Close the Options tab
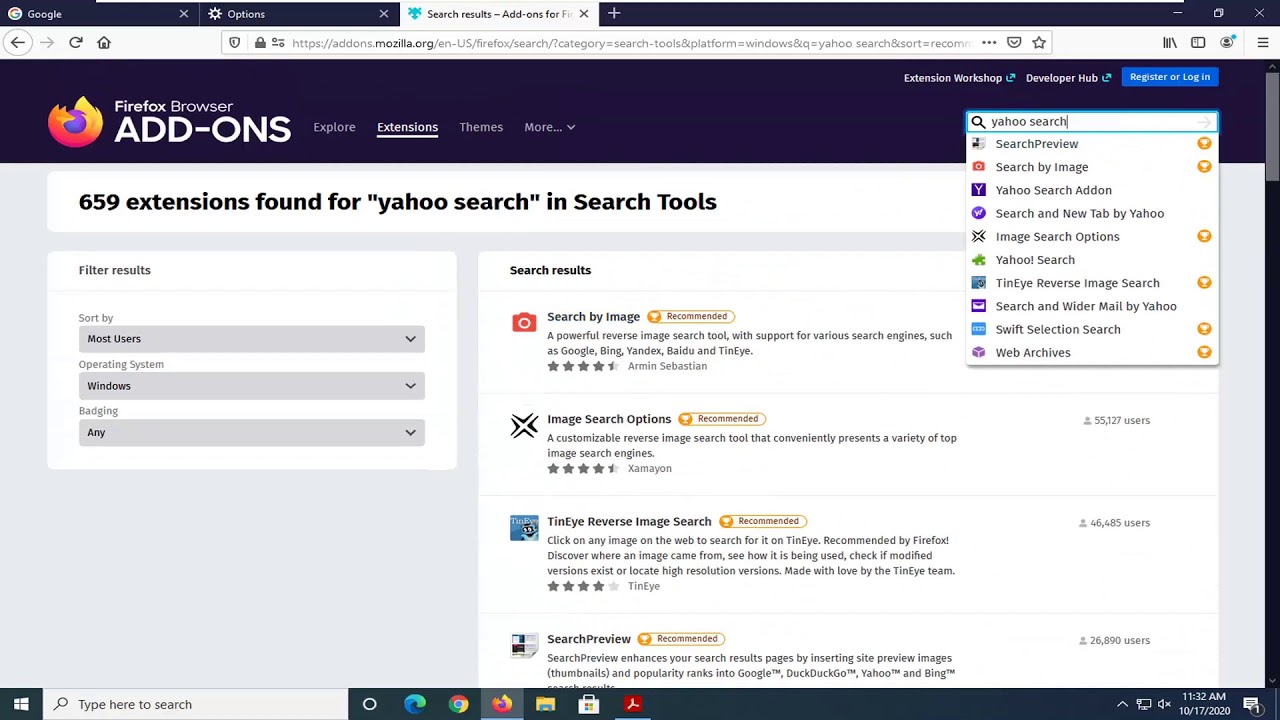Image resolution: width=1280 pixels, height=720 pixels. pyautogui.click(x=383, y=14)
